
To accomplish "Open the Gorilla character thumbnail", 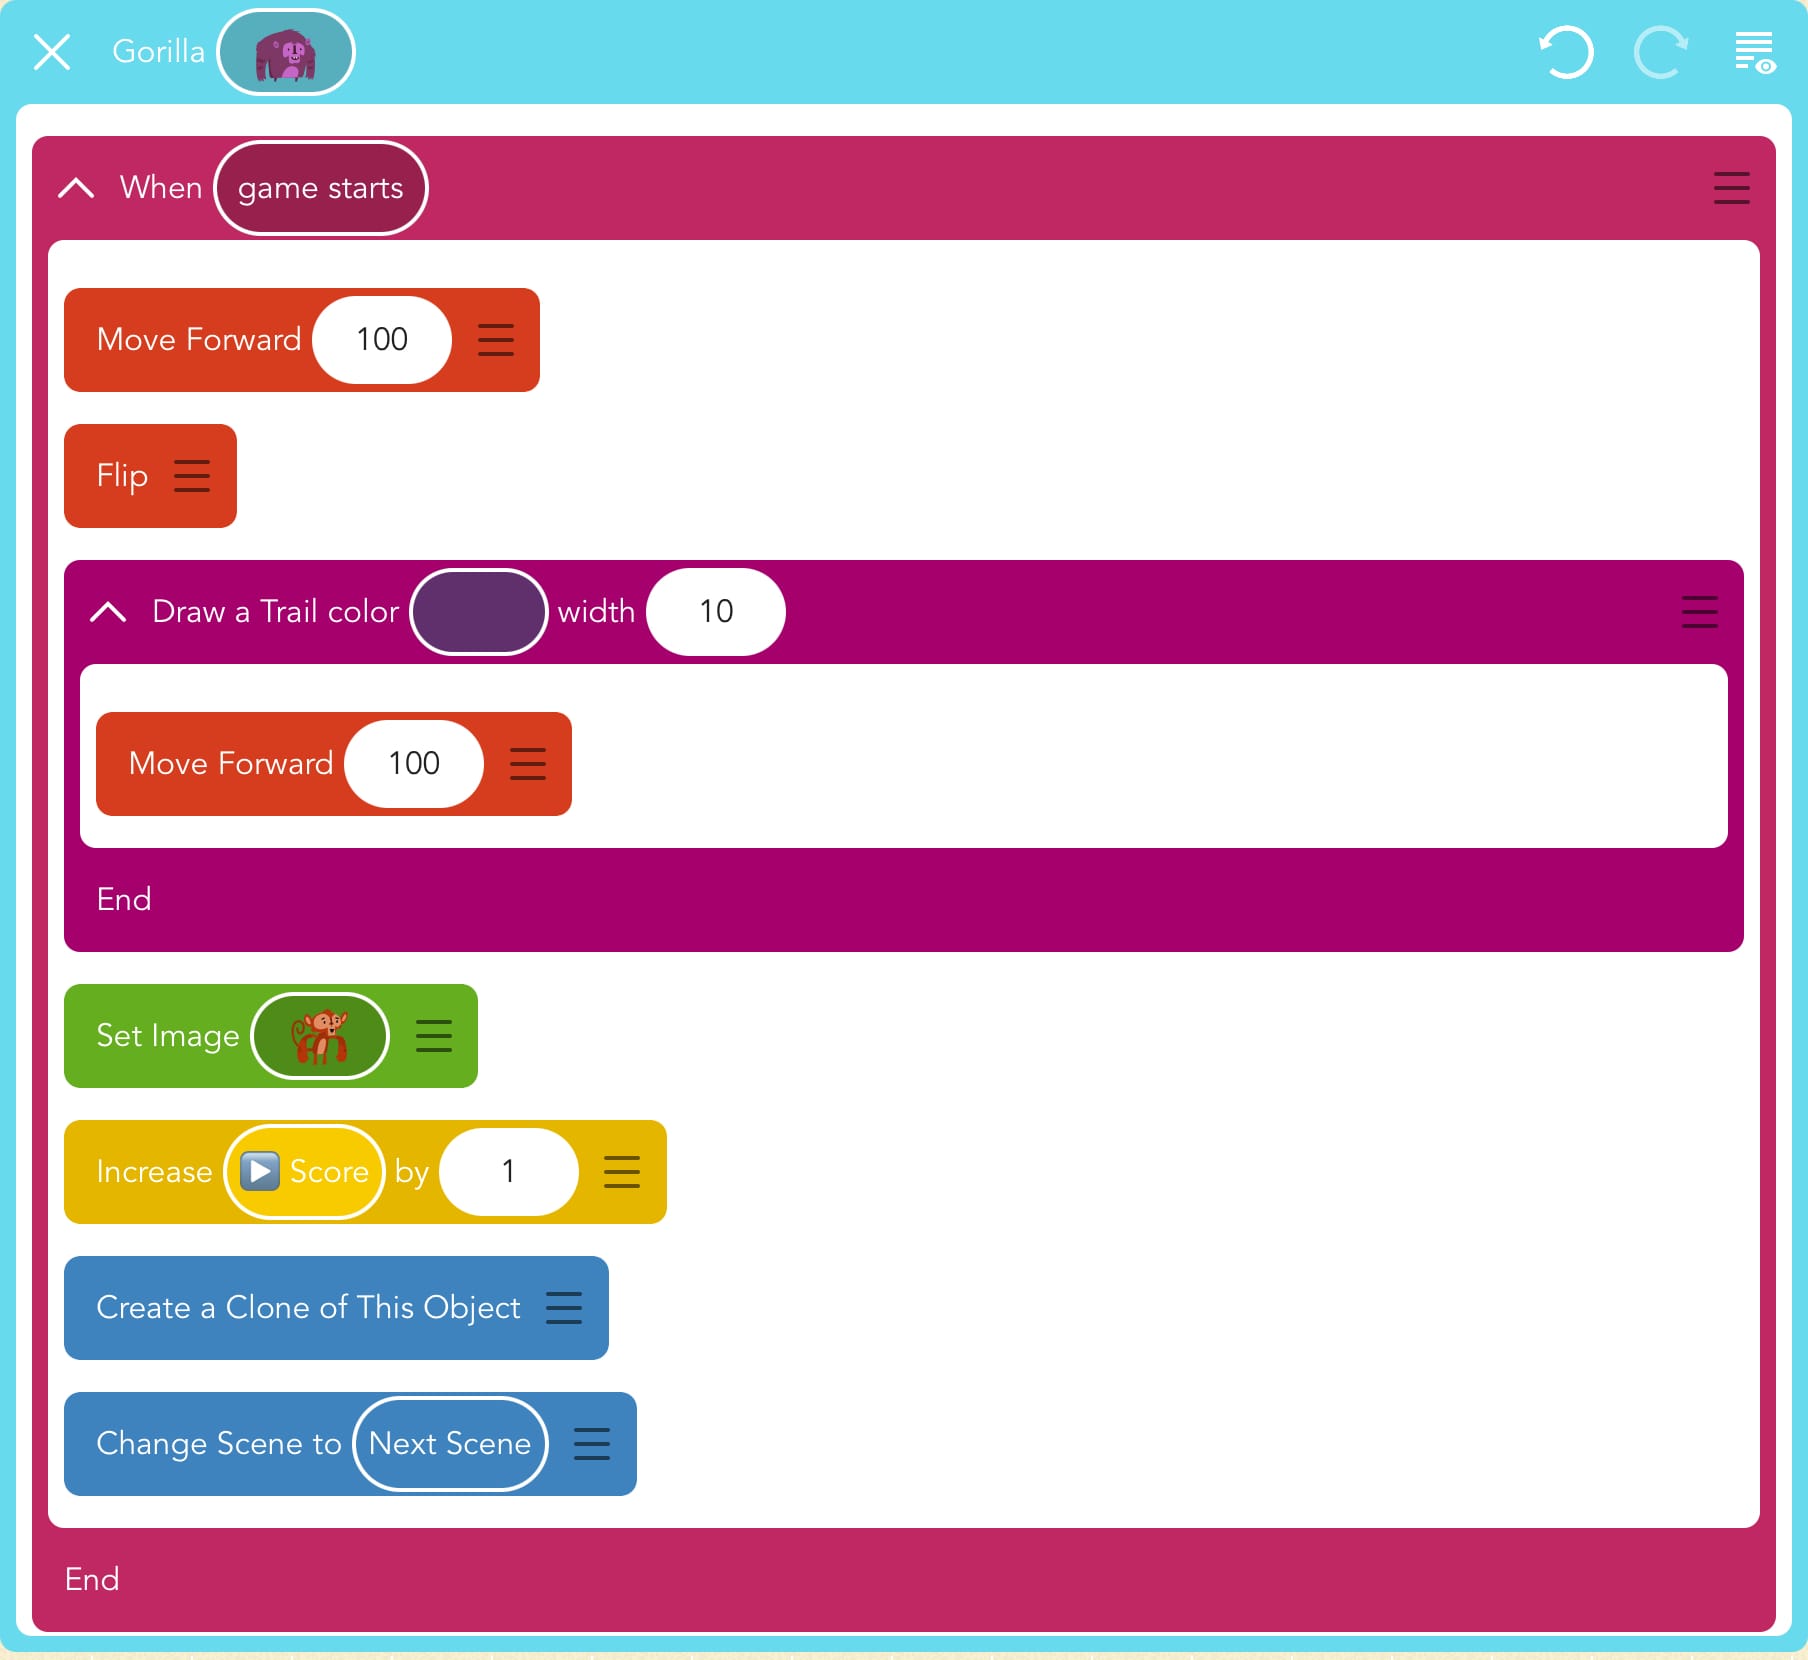I will 286,52.
